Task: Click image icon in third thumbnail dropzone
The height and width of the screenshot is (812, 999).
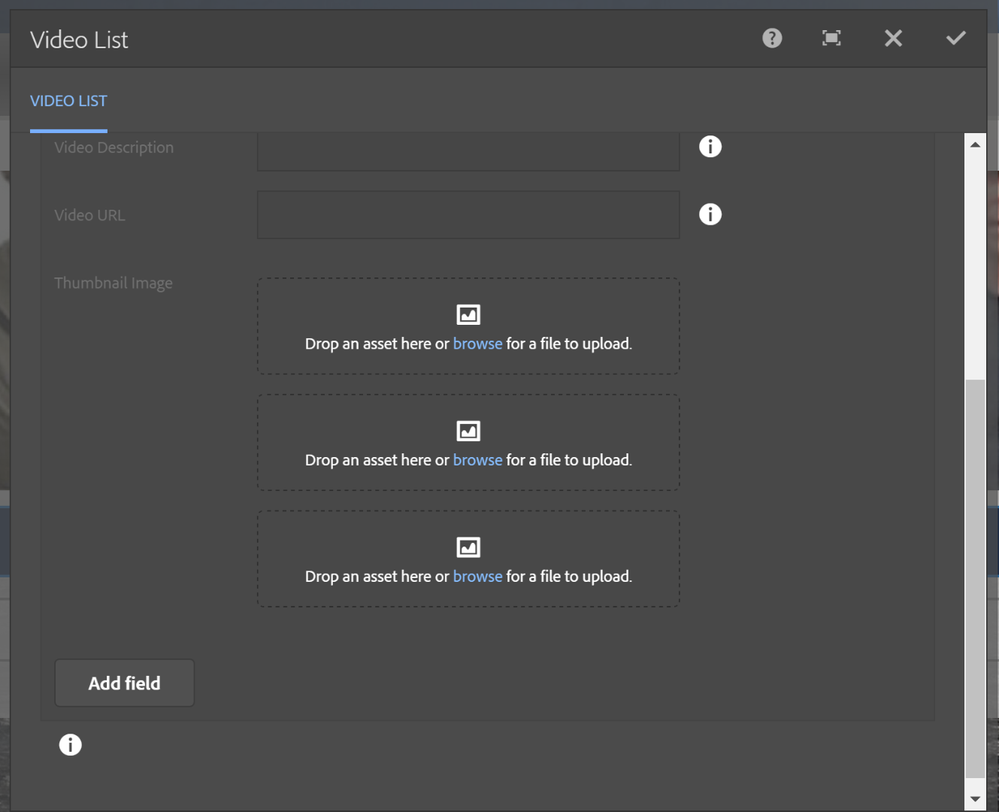Action: [x=468, y=548]
